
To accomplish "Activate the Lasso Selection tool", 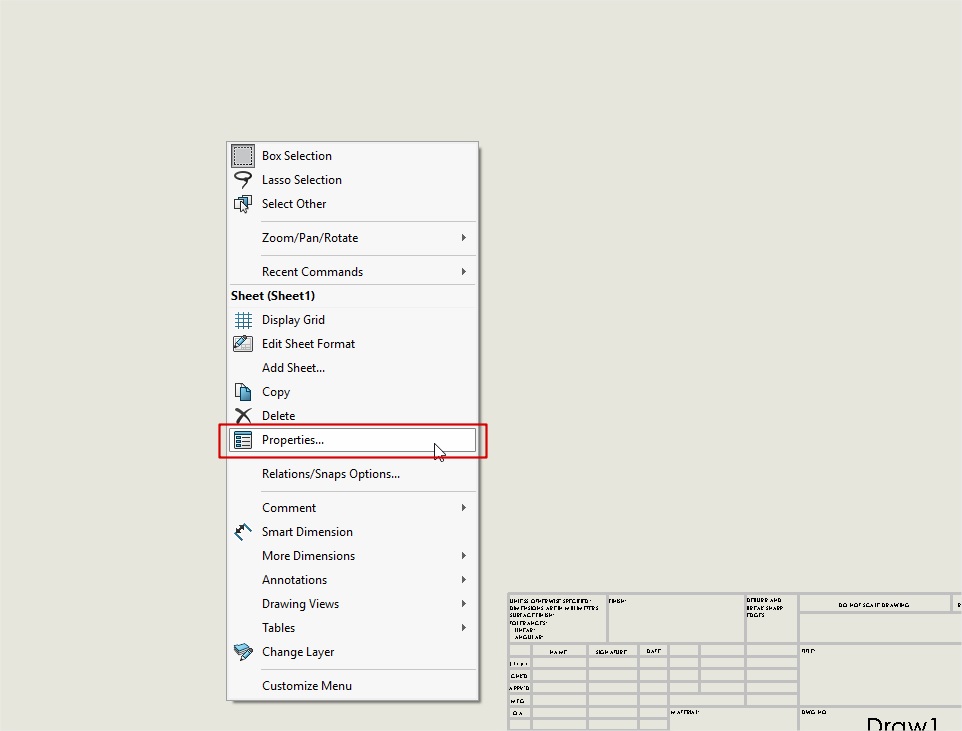I will point(243,180).
